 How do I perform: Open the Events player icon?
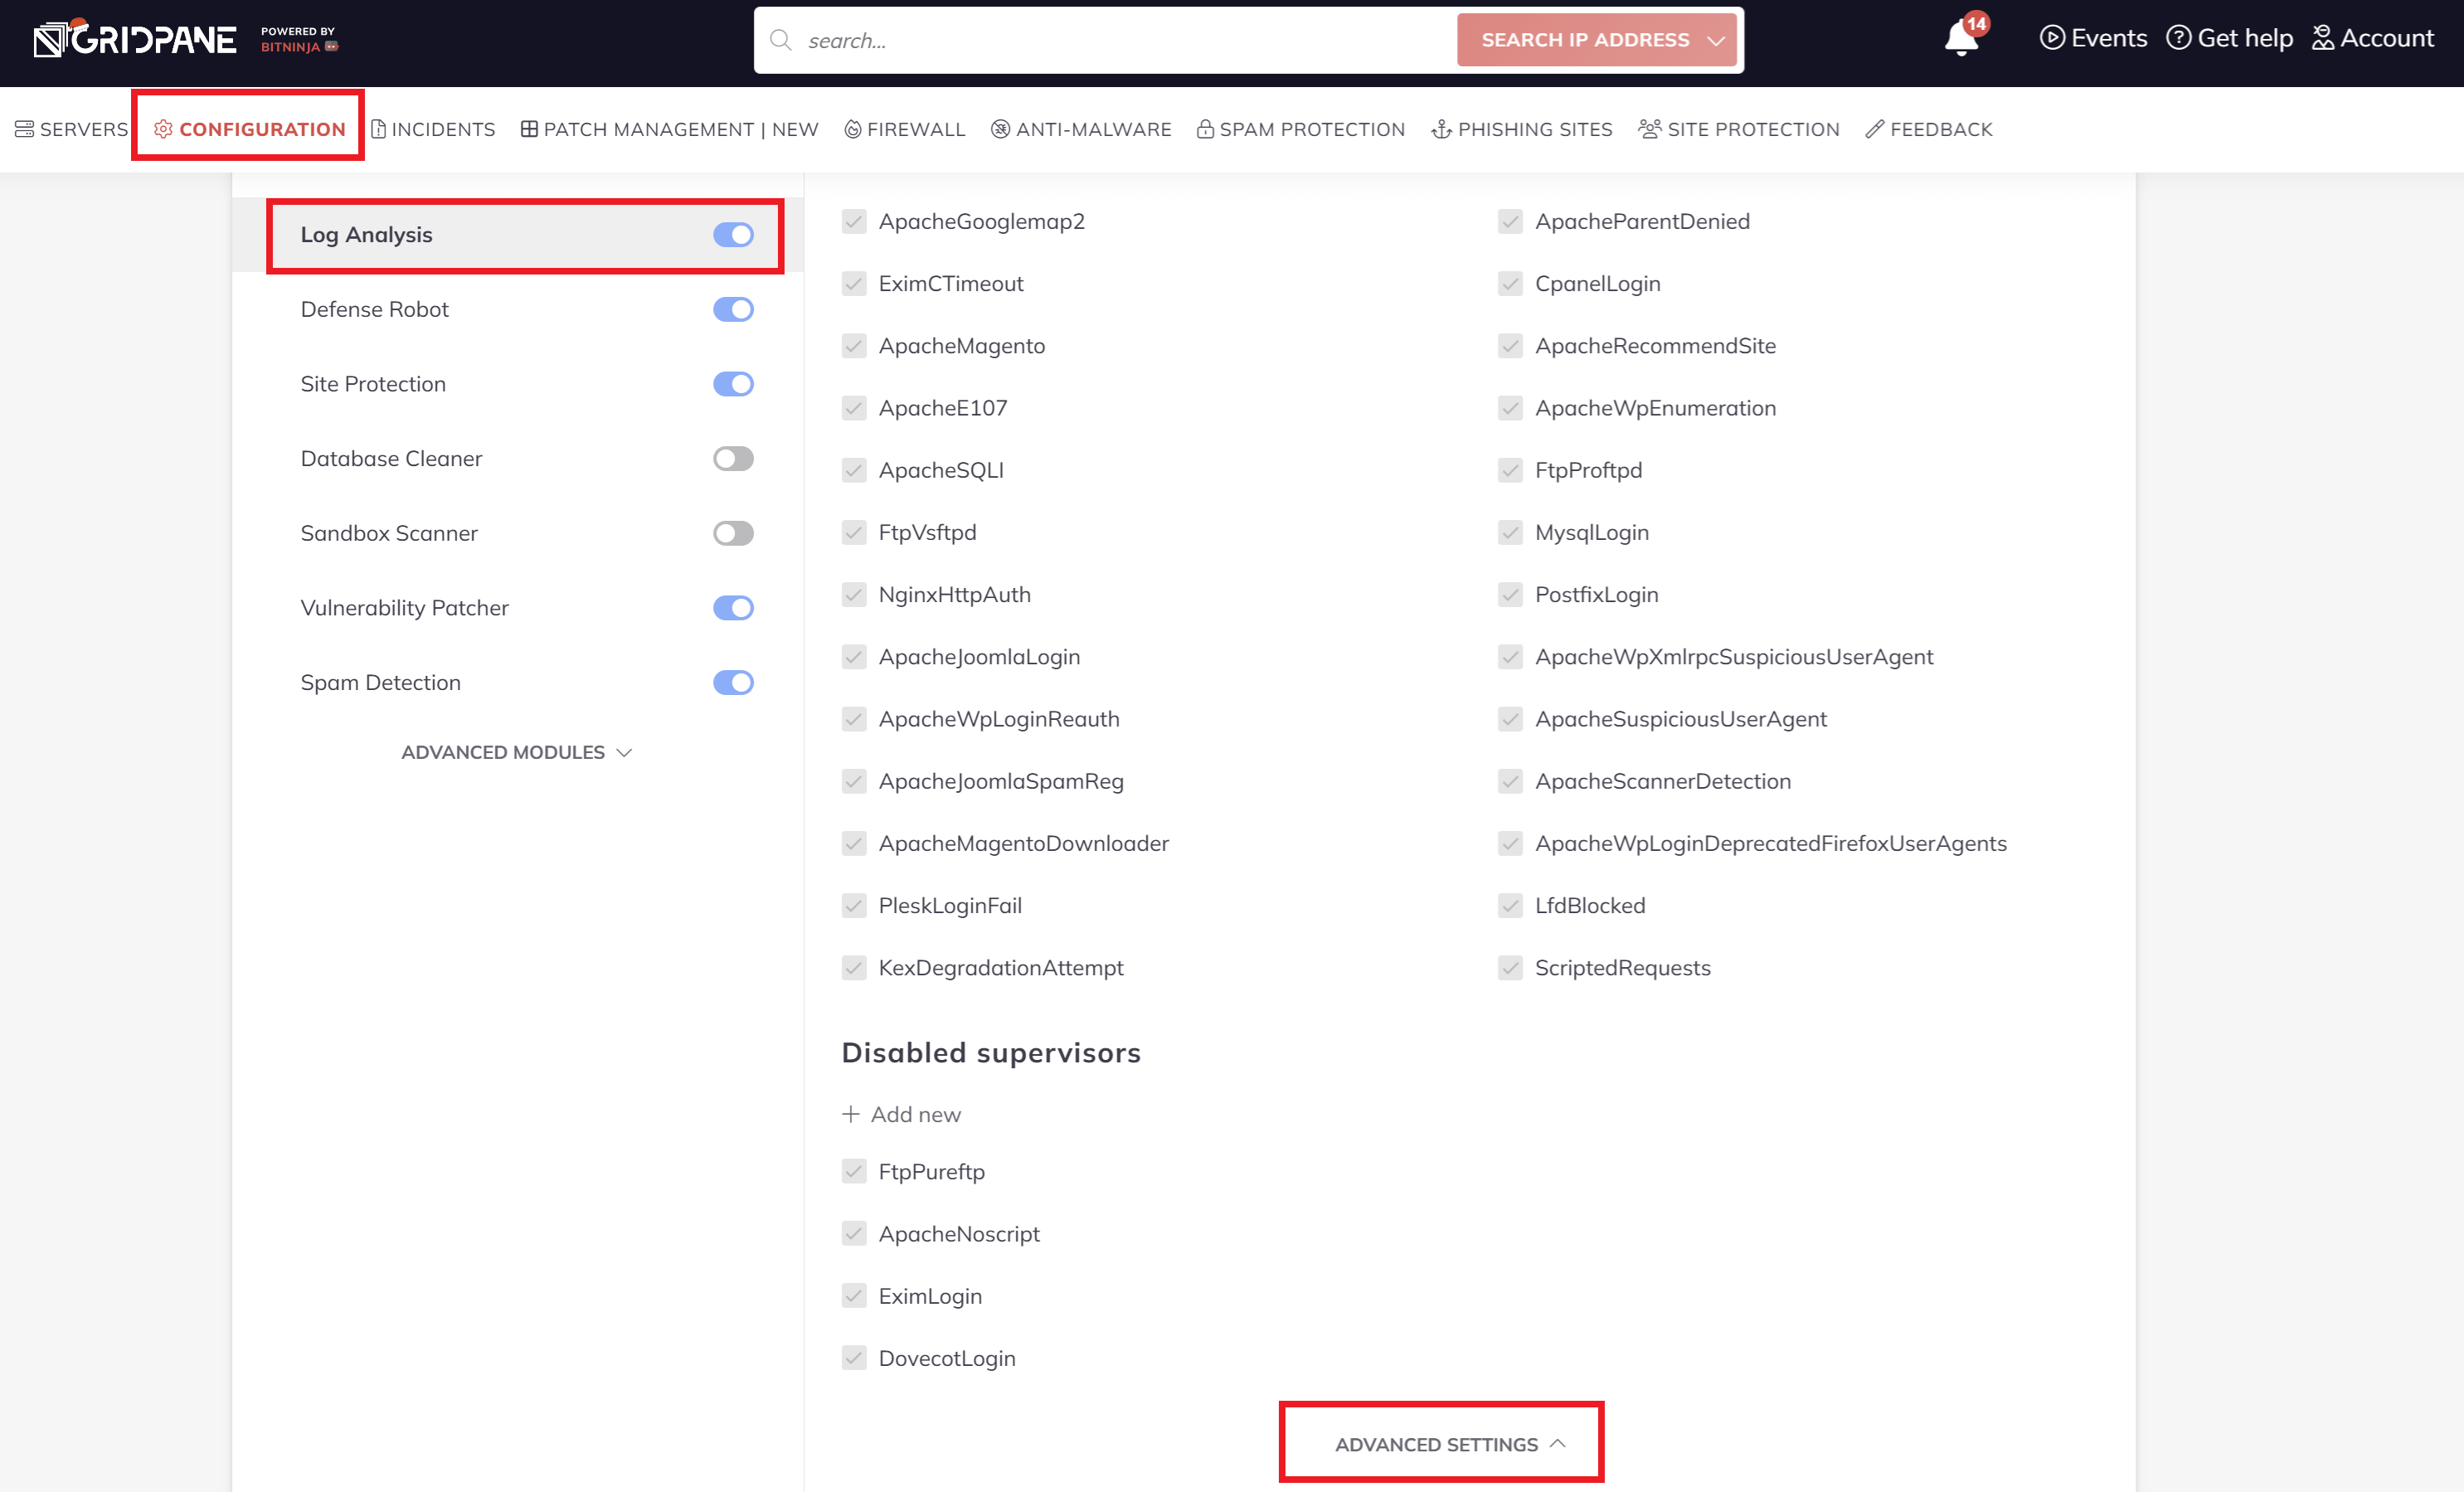coord(2053,38)
